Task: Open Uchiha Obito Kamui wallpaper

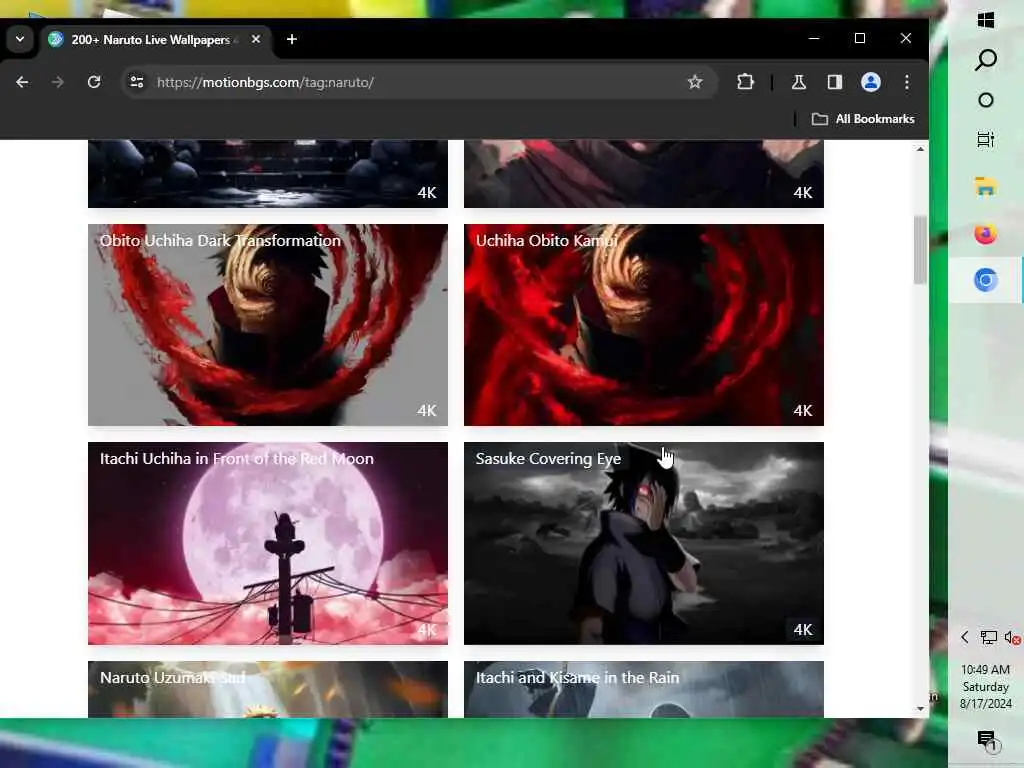Action: [x=644, y=325]
